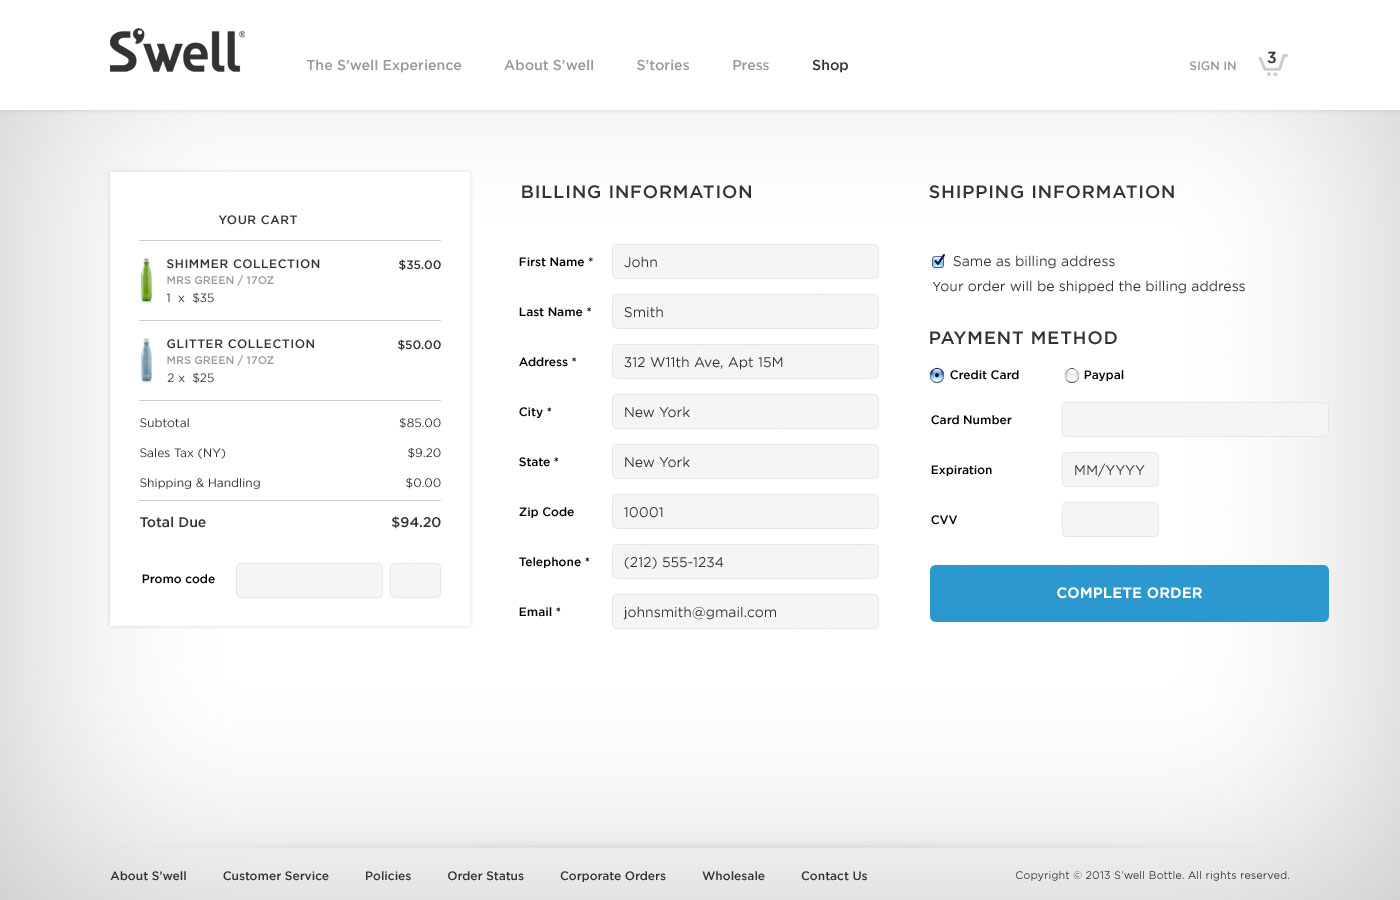
Task: Click the PAYMENT METHOD heading
Action: tap(1023, 338)
